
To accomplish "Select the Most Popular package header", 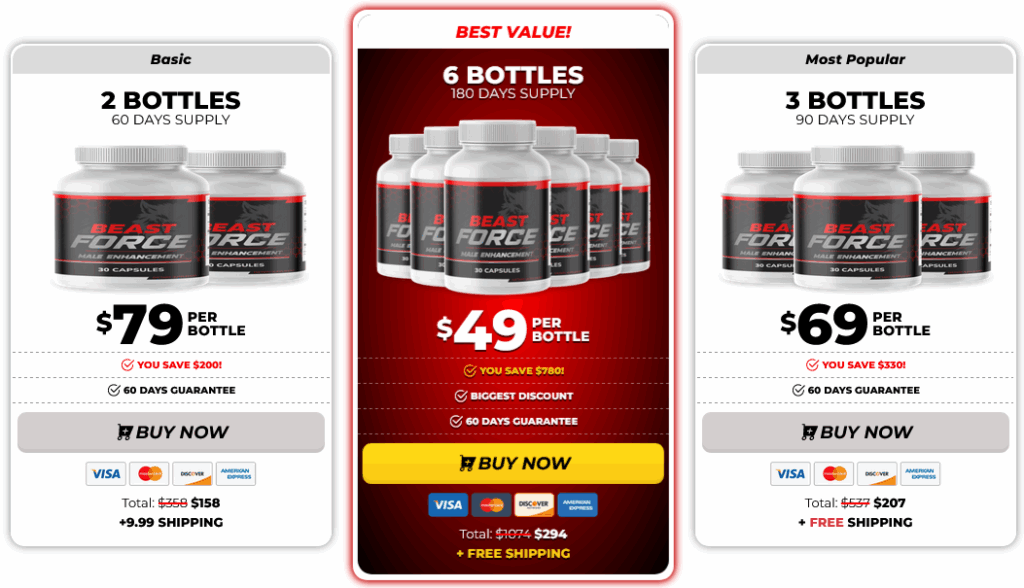I will (856, 59).
